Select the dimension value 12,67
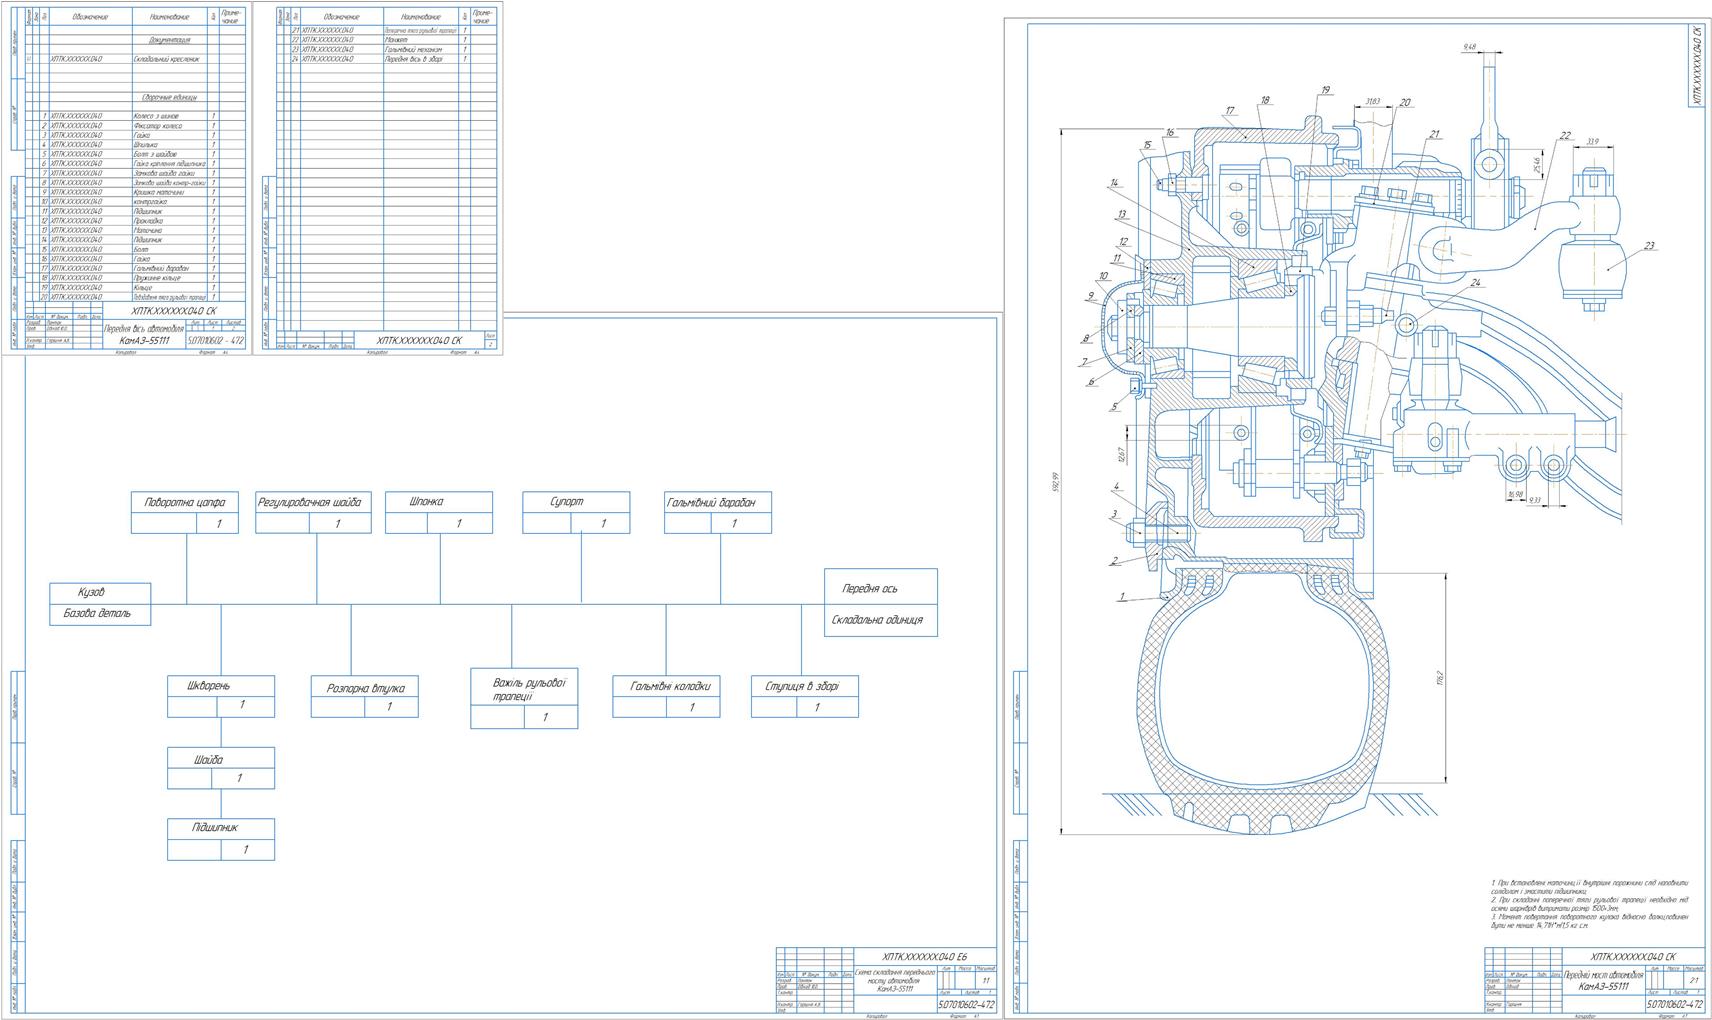The height and width of the screenshot is (1020, 1712). pyautogui.click(x=1121, y=455)
